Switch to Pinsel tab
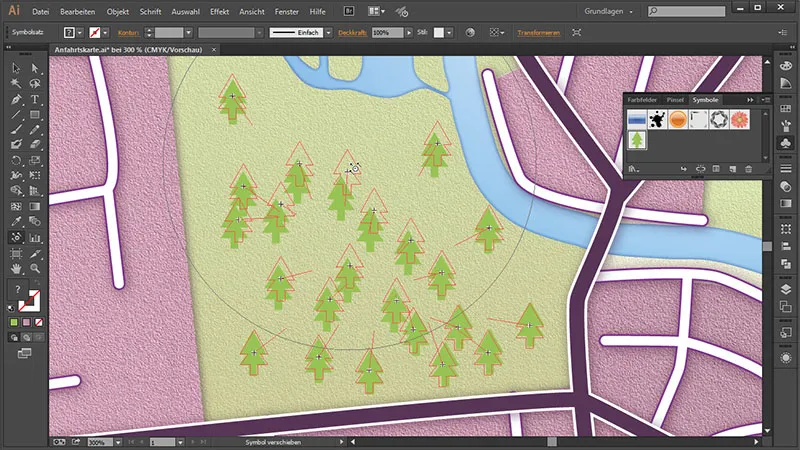 (674, 100)
